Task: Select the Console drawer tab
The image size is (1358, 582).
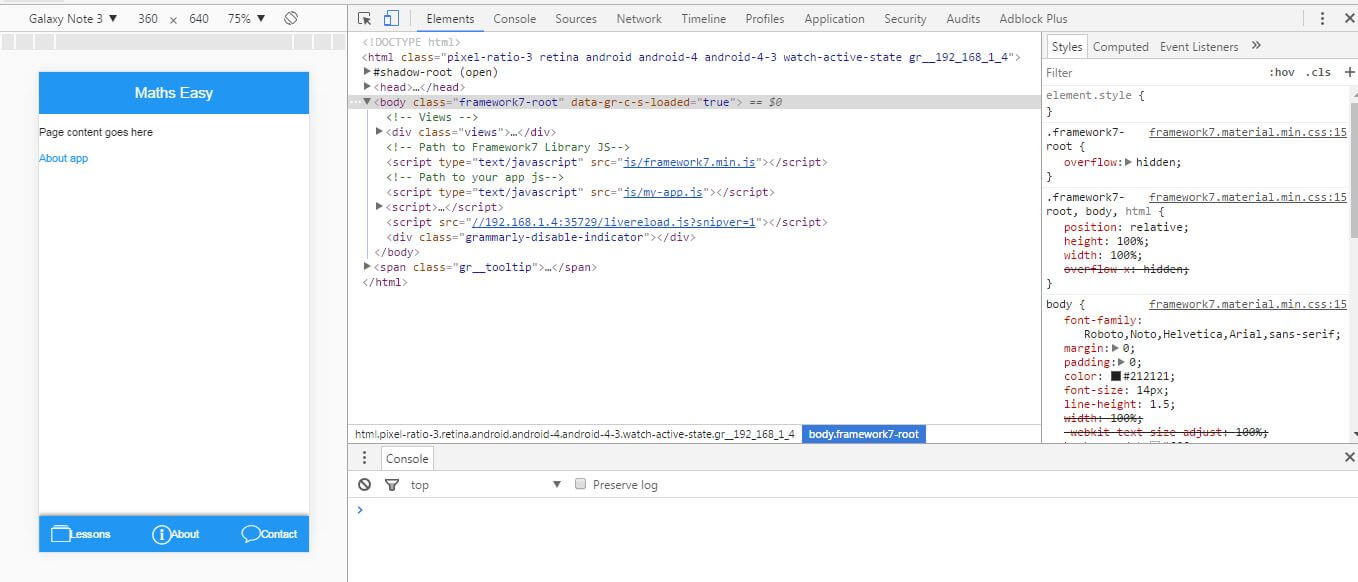Action: [407, 458]
